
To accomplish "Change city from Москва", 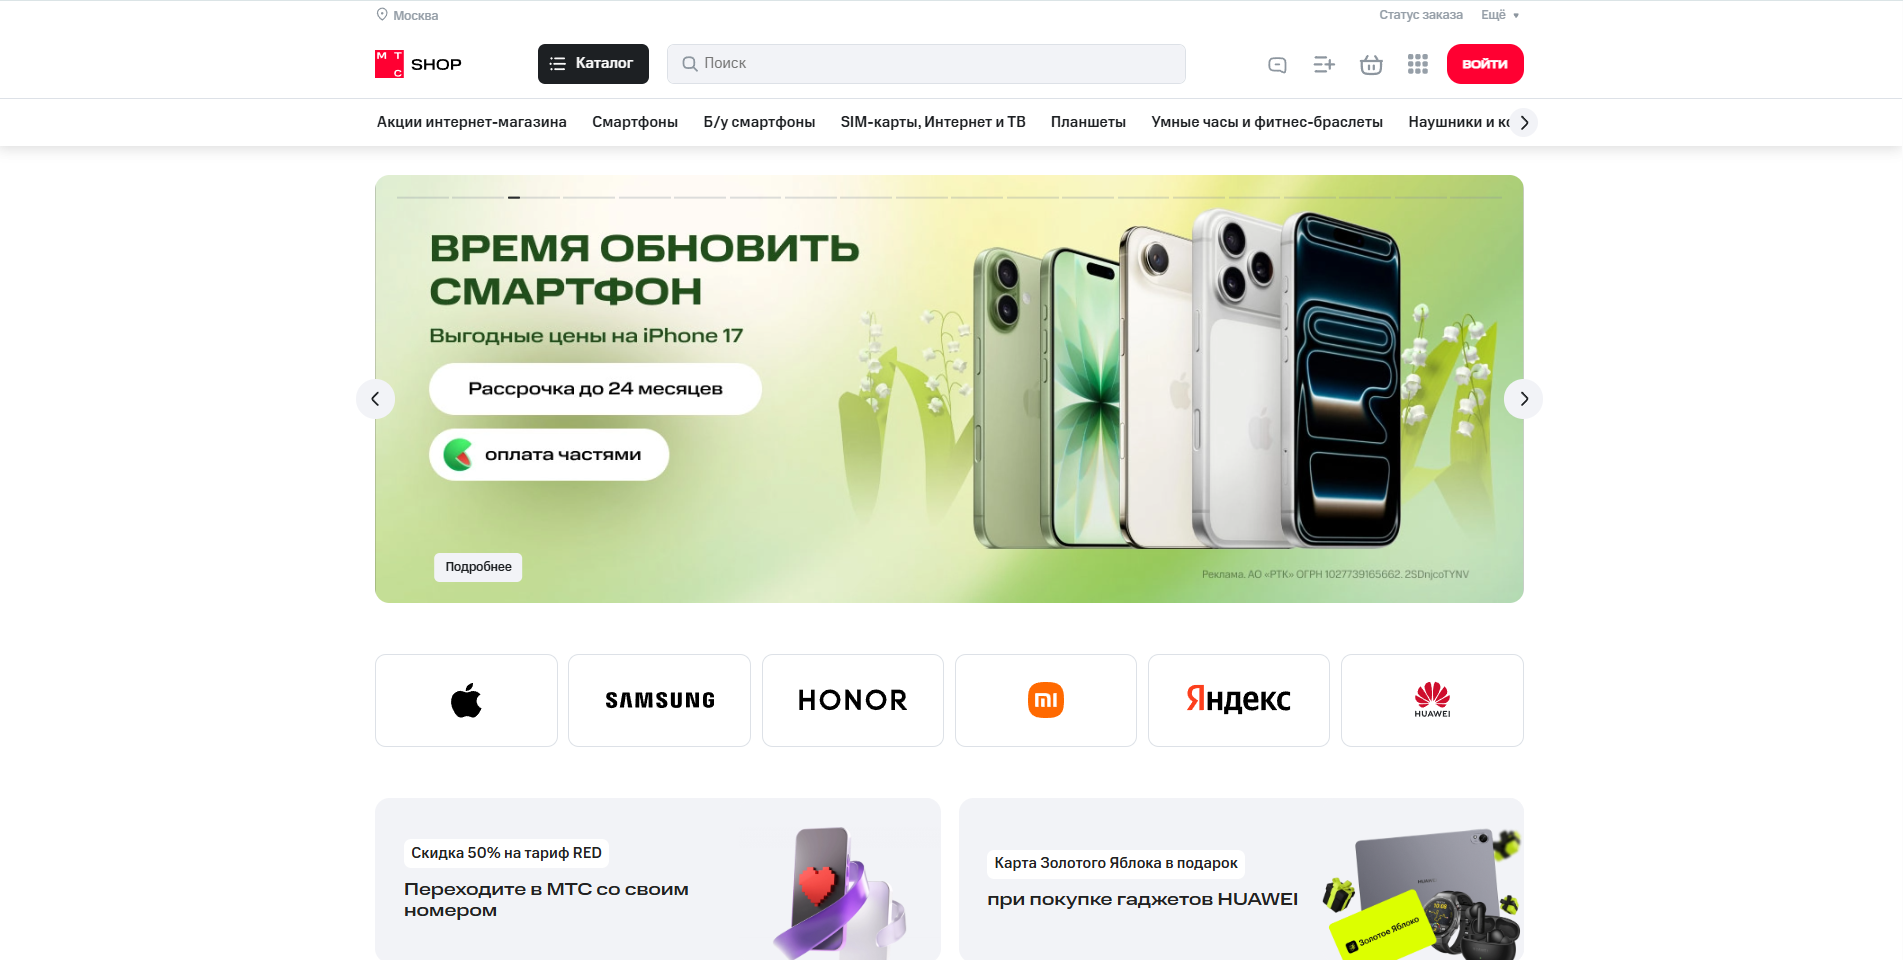I will click(x=407, y=15).
